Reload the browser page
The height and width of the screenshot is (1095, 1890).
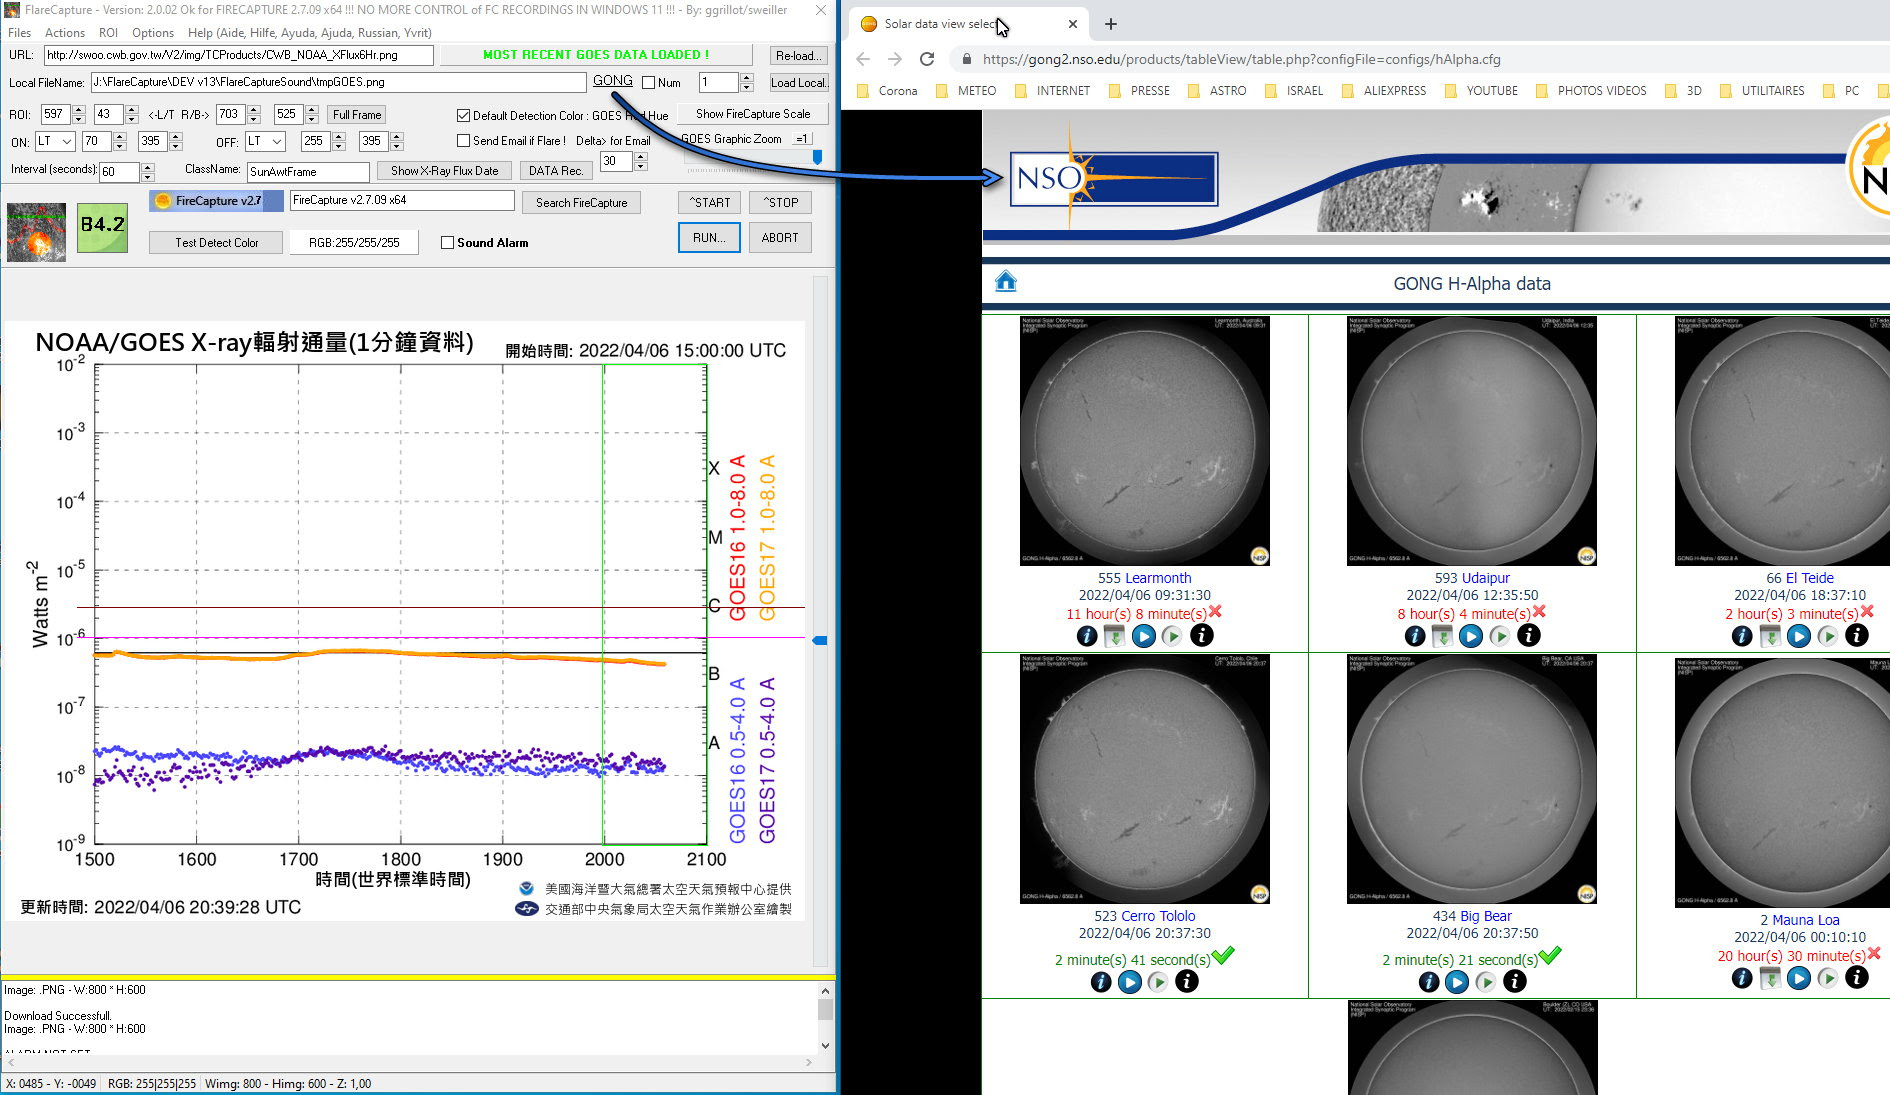927,59
